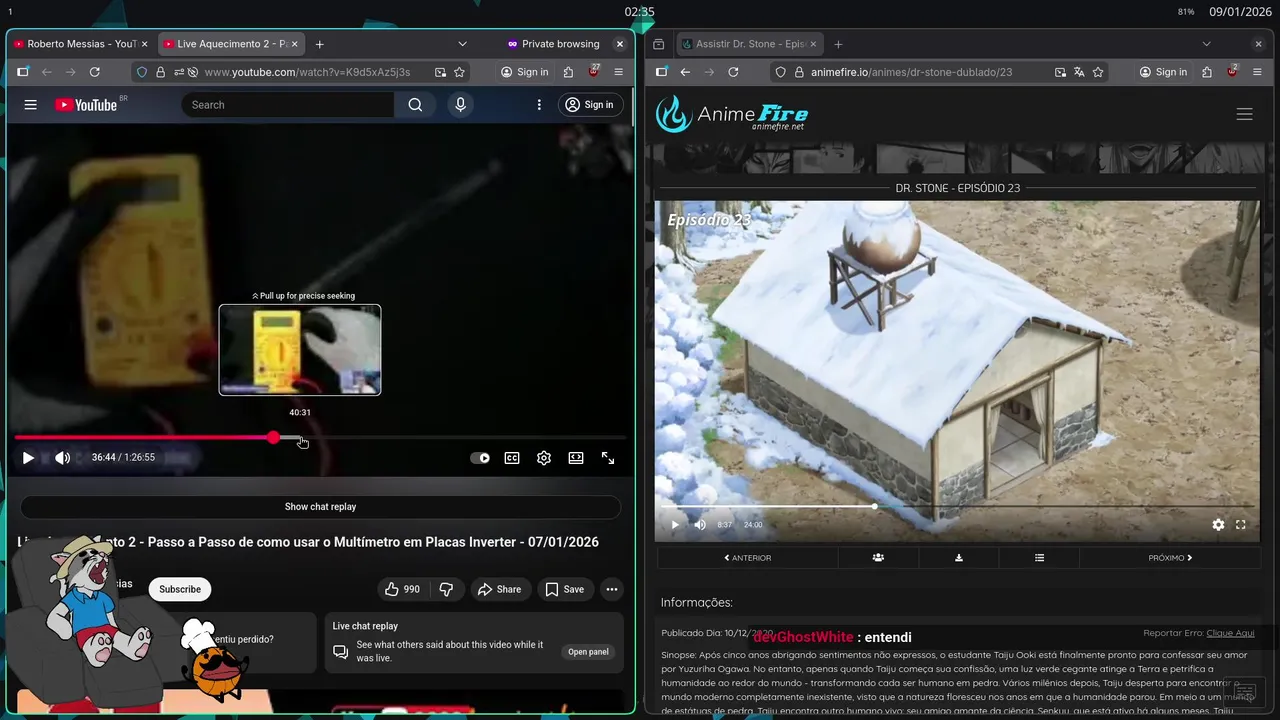Screen dimensions: 1280x720
Task: Click the group users icon below player
Action: (878, 558)
